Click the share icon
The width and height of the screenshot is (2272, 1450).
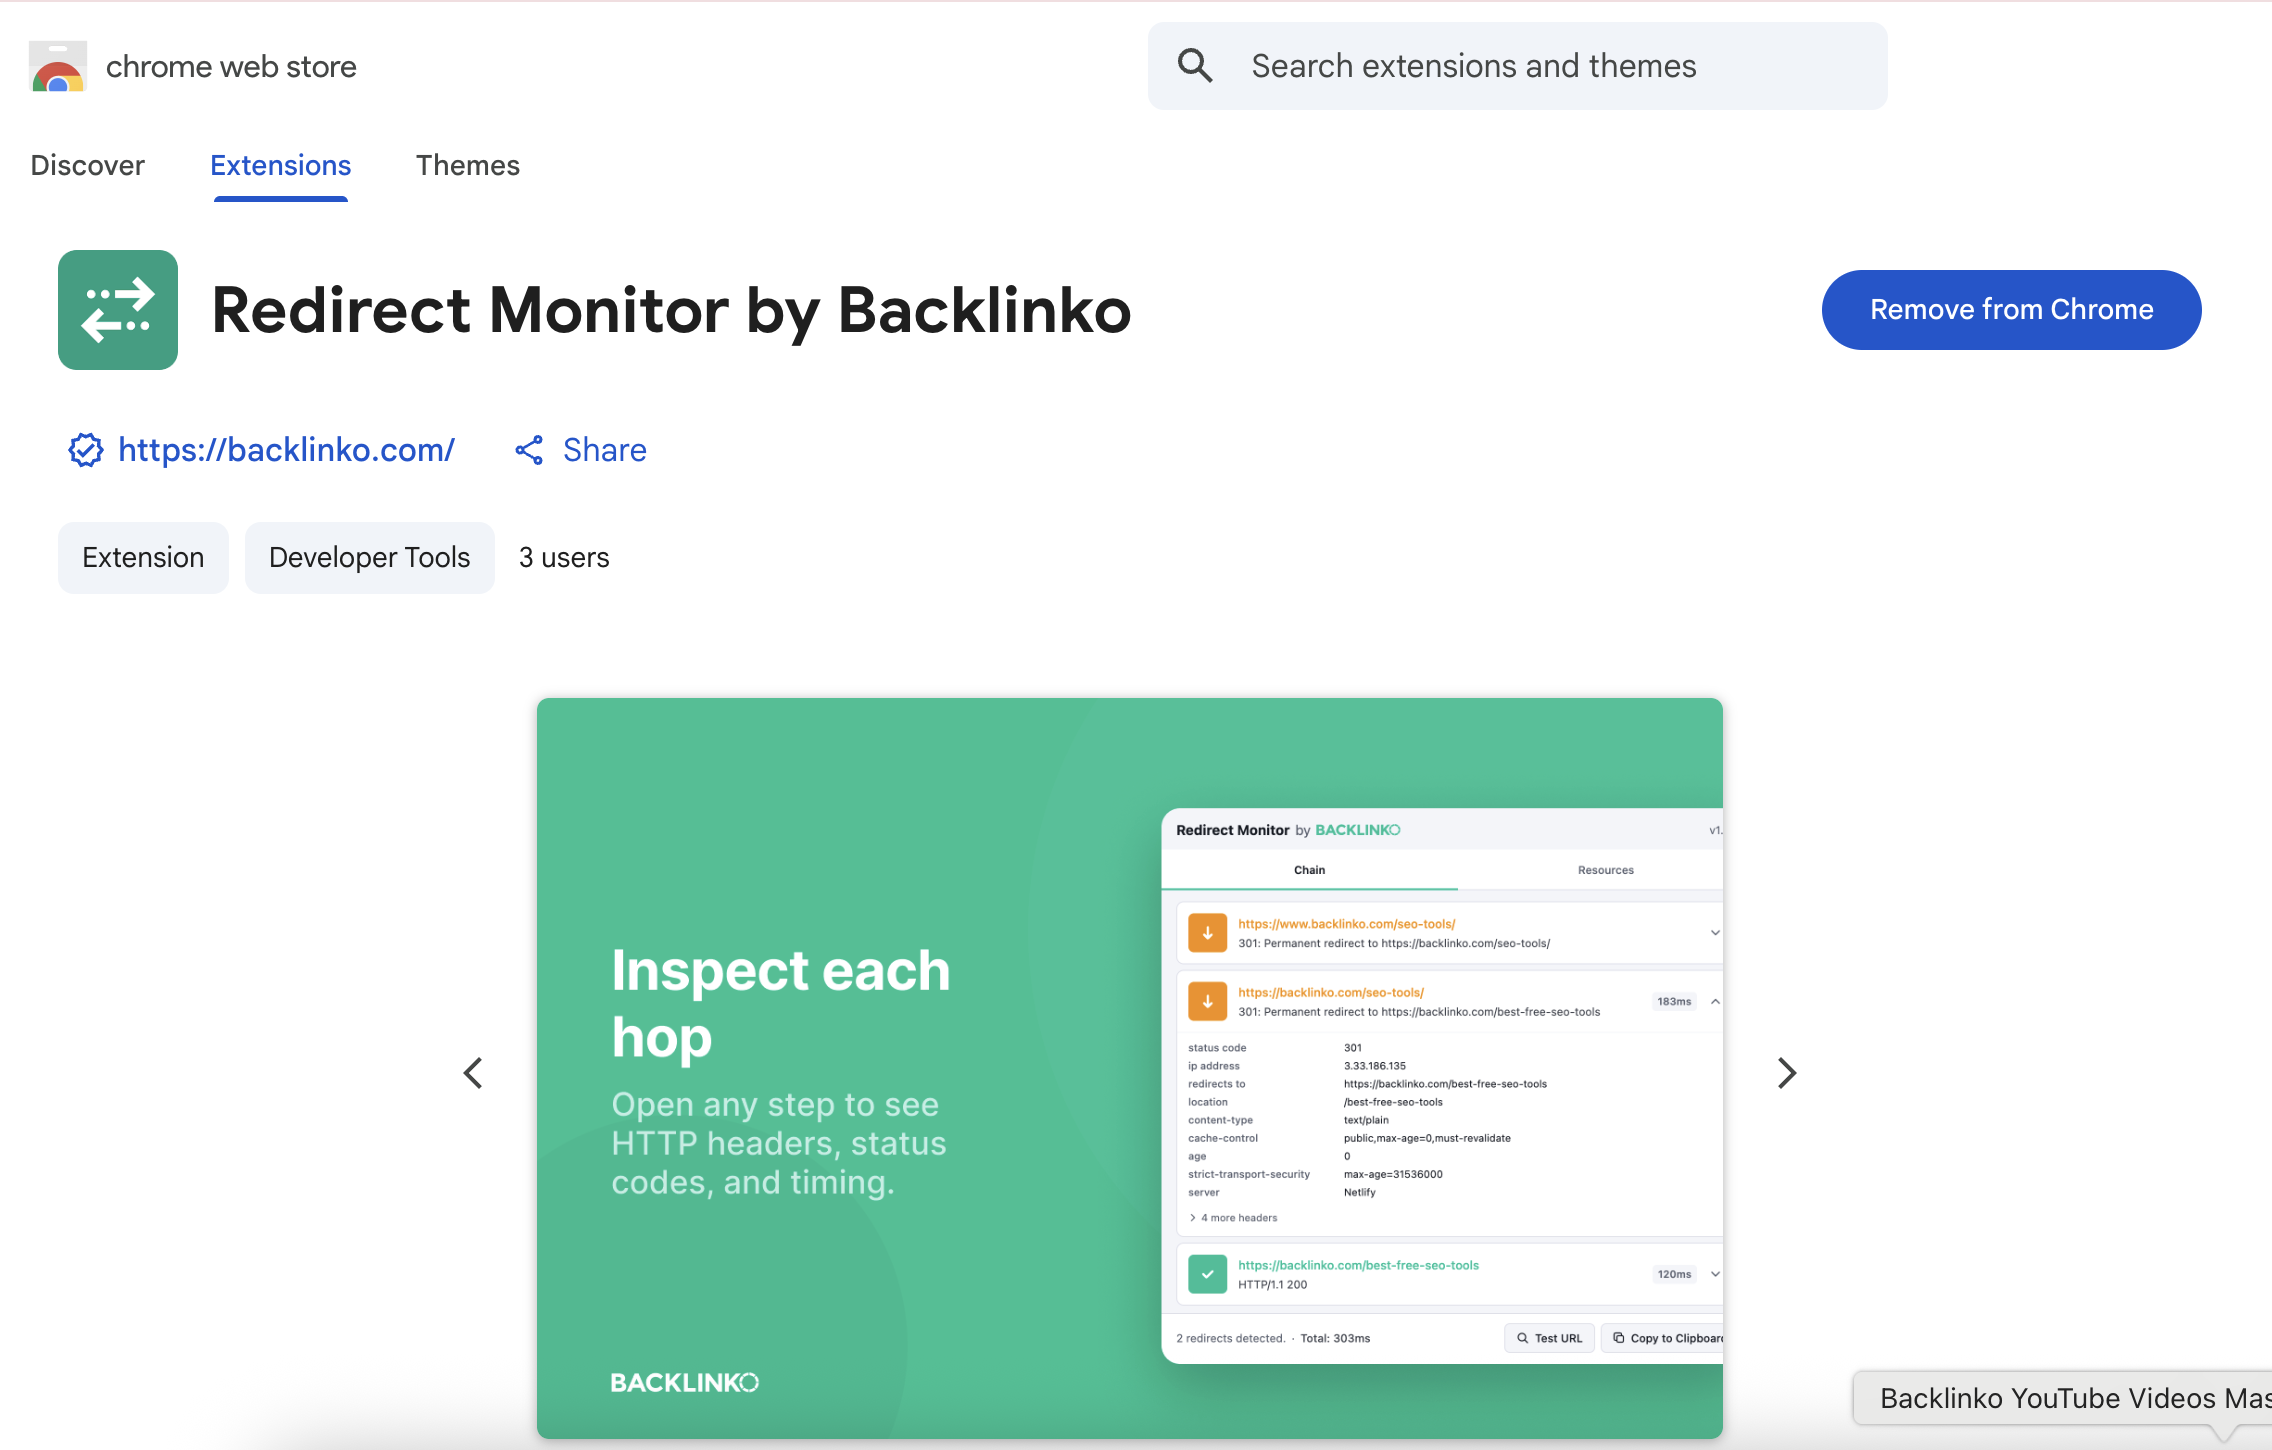529,450
